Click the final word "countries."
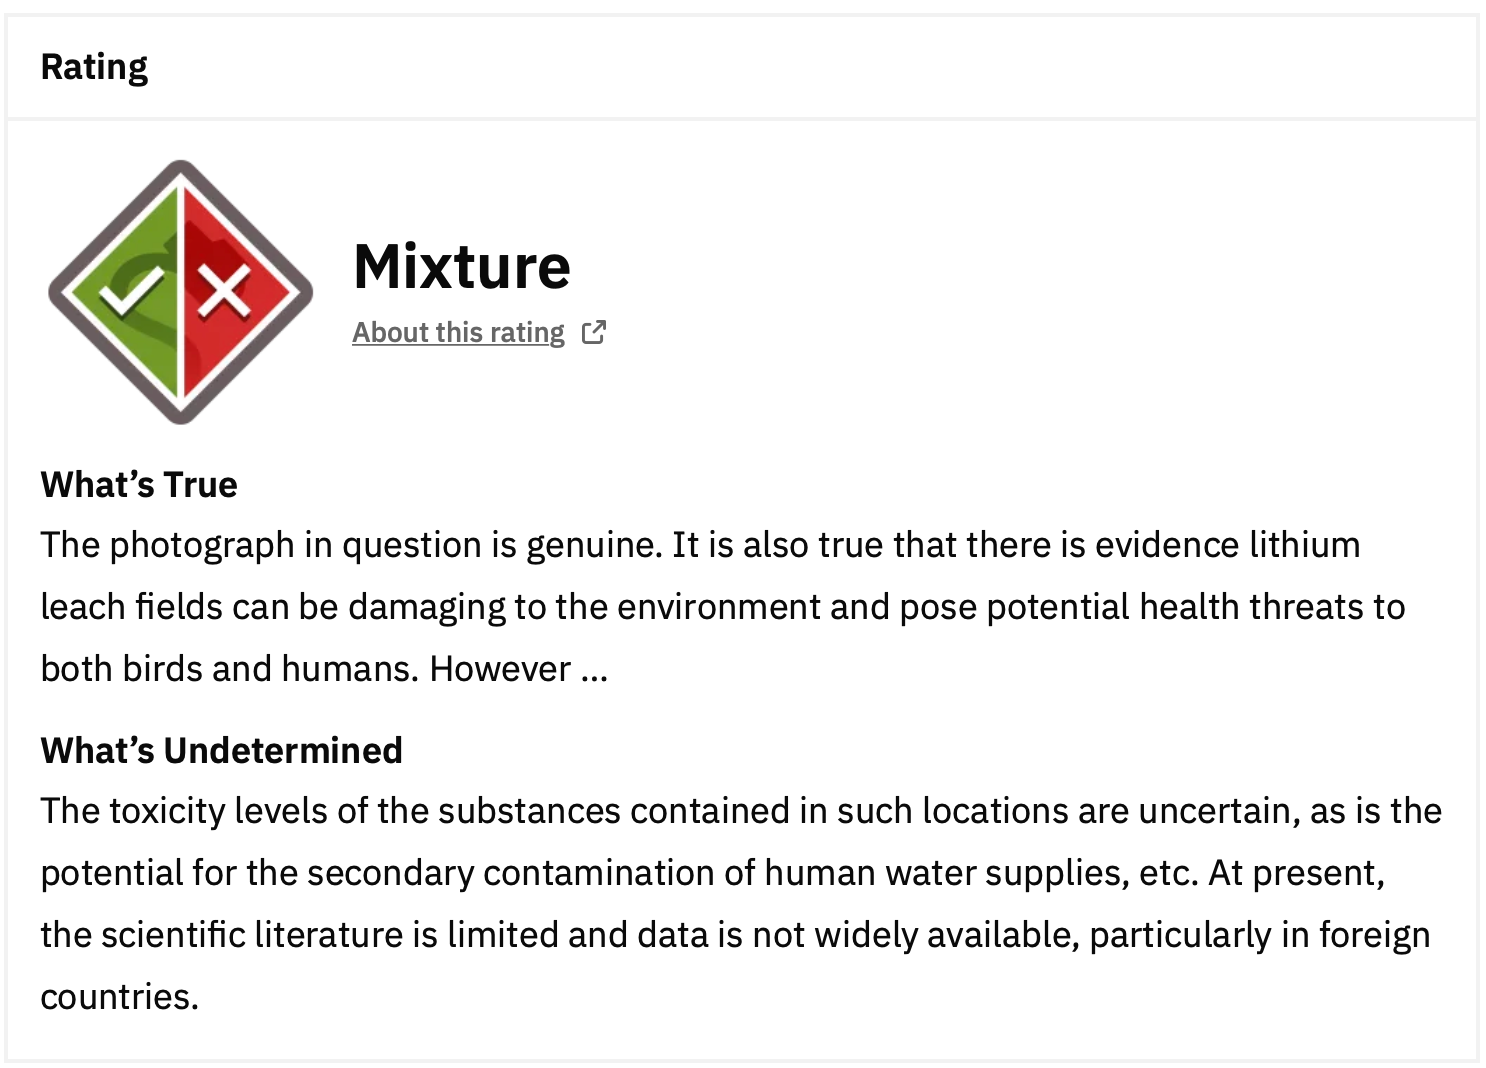1486x1068 pixels. [x=119, y=997]
